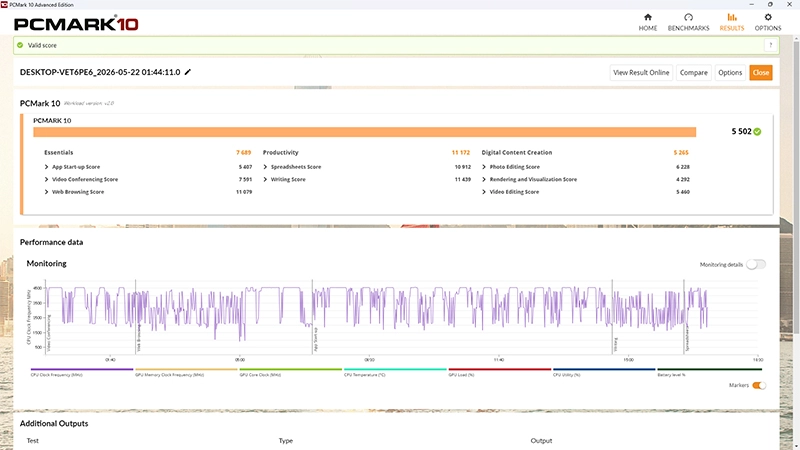This screenshot has width=800, height=450.
Task: Click the pencil icon to rename result
Action: pos(188,72)
